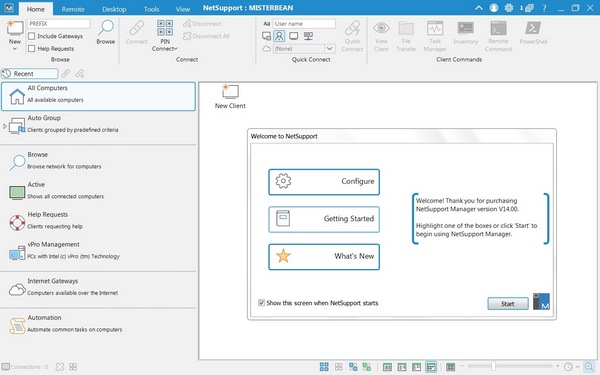The height and width of the screenshot is (375, 600).
Task: Click the Getting Started button
Action: pyautogui.click(x=324, y=219)
